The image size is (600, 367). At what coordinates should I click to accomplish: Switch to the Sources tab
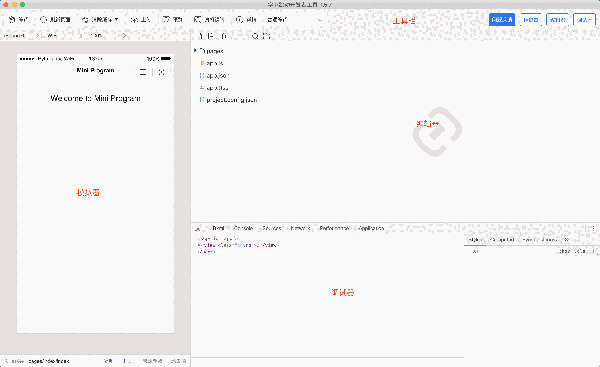click(x=272, y=228)
